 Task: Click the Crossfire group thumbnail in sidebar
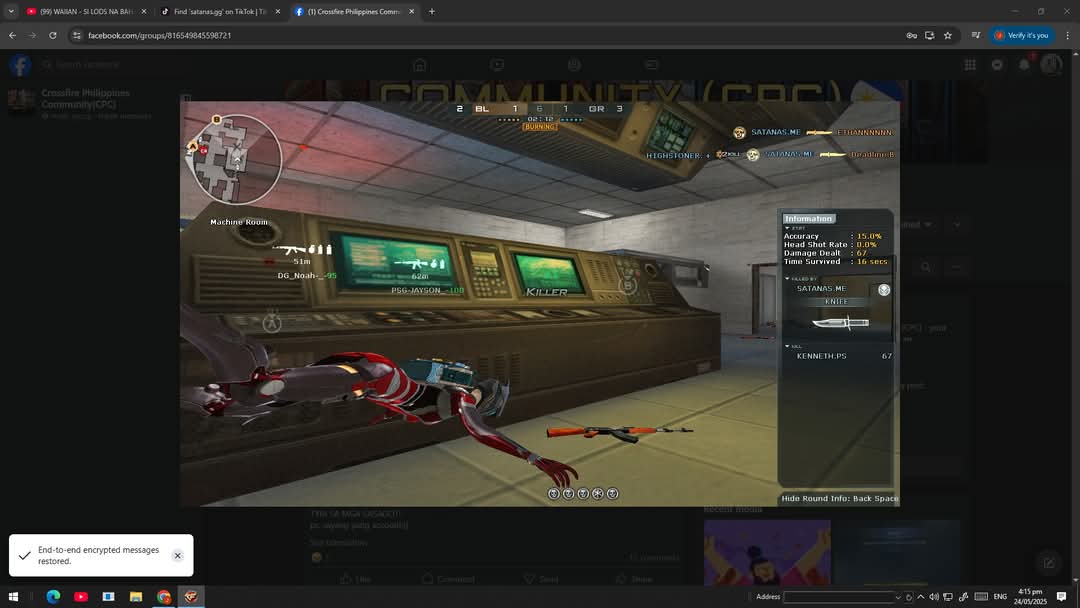[x=21, y=99]
